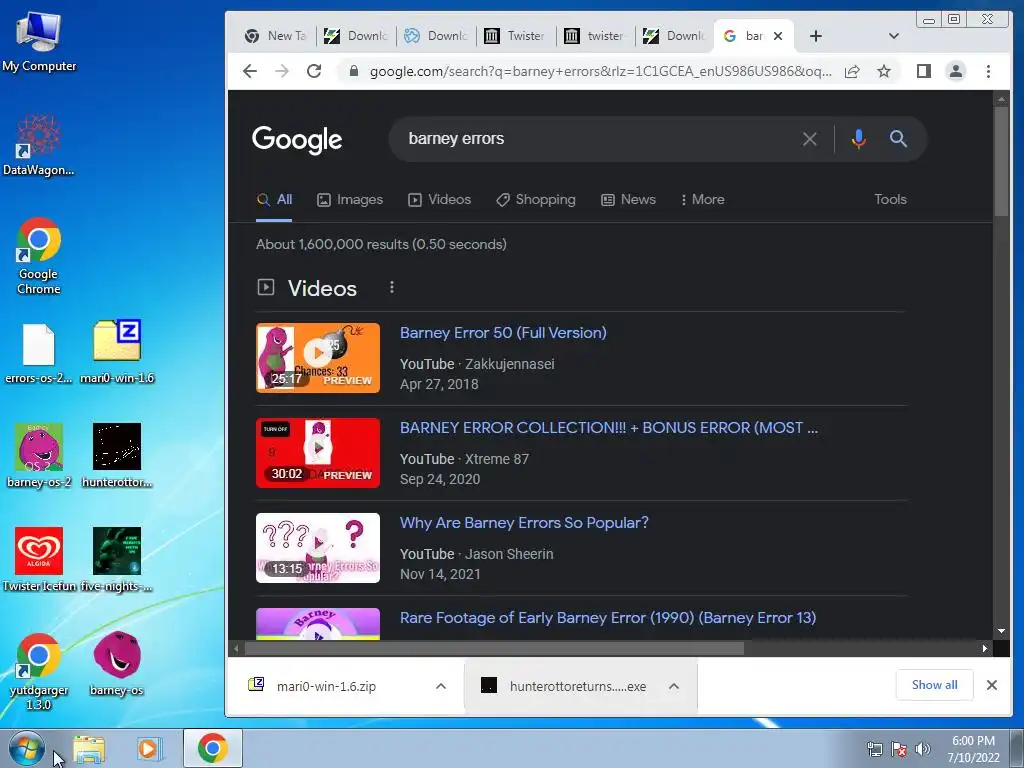
Task: Select Twister Icefun desktop icon
Action: pyautogui.click(x=39, y=560)
